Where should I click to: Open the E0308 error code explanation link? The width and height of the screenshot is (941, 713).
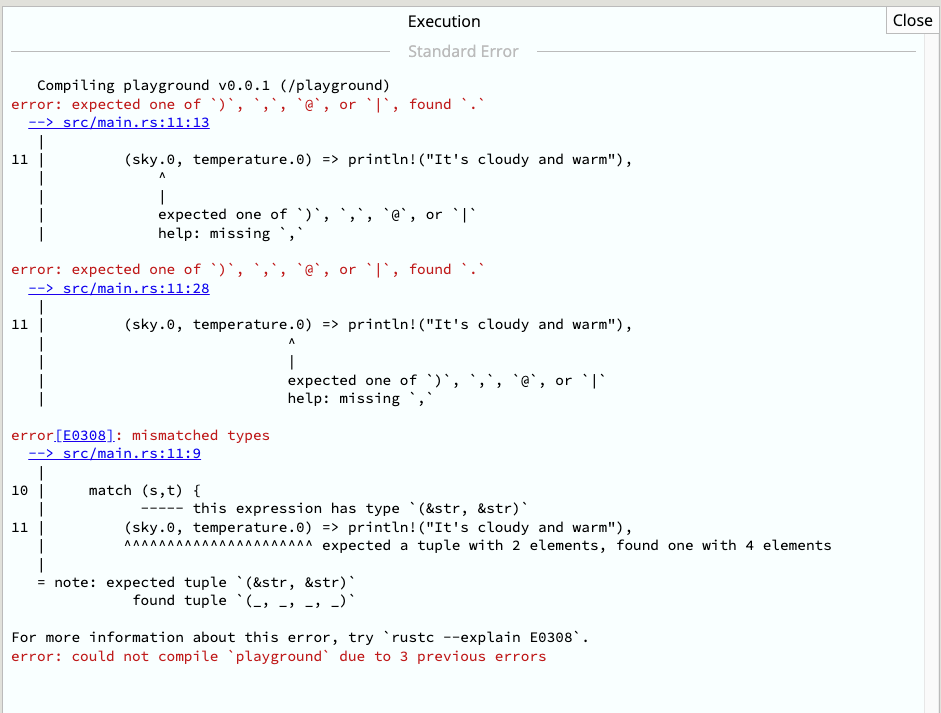[x=84, y=435]
